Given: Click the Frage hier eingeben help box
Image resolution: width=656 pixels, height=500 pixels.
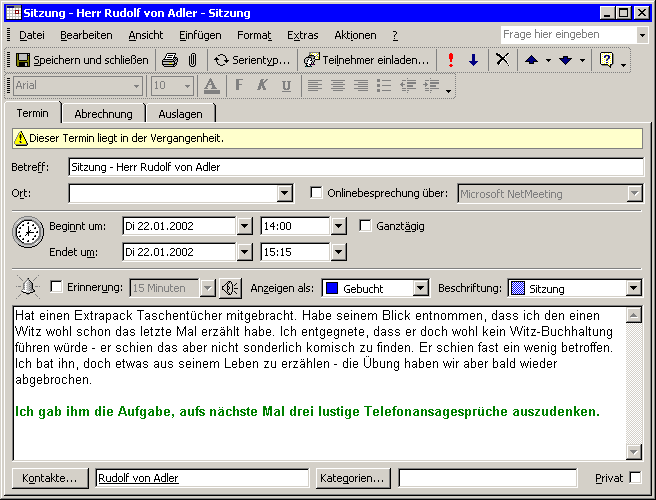Looking at the screenshot, I should coord(569,34).
